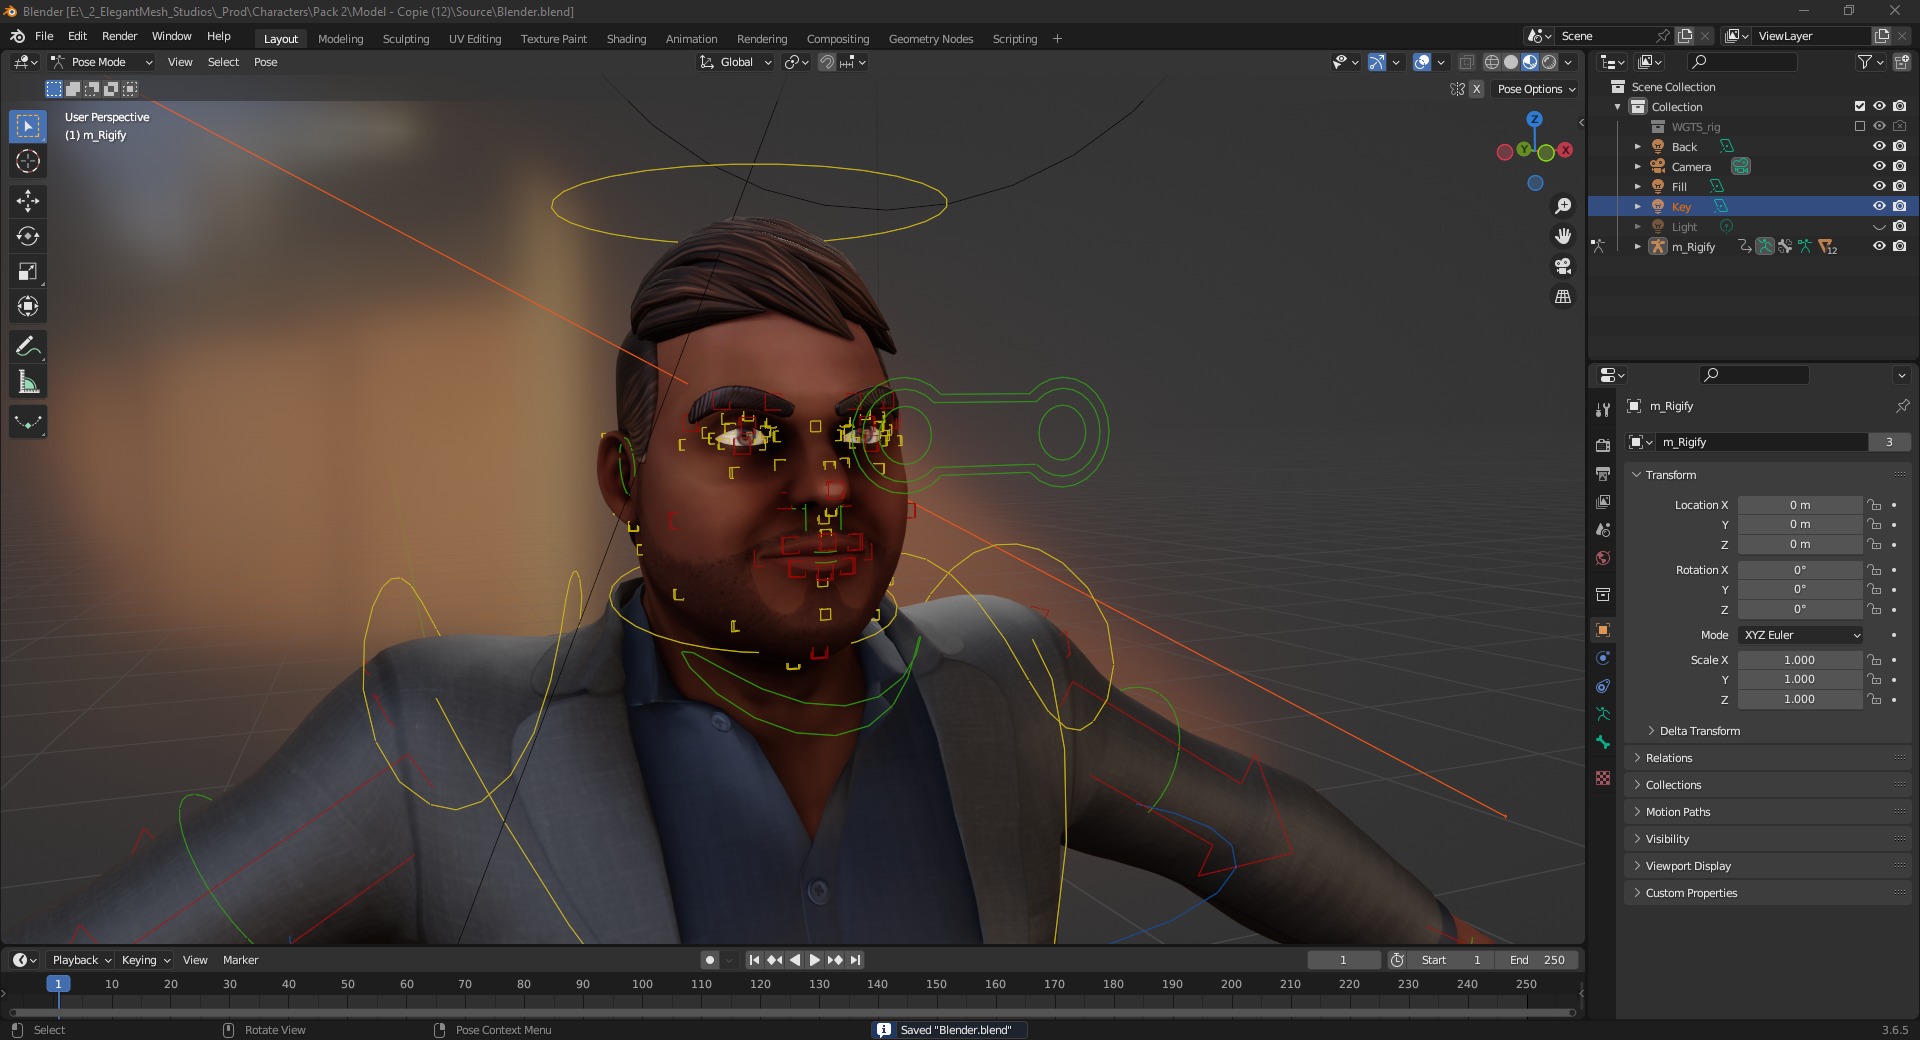Open Global transform orientation dropdown
Screen dimensions: 1920x1040
pyautogui.click(x=736, y=62)
